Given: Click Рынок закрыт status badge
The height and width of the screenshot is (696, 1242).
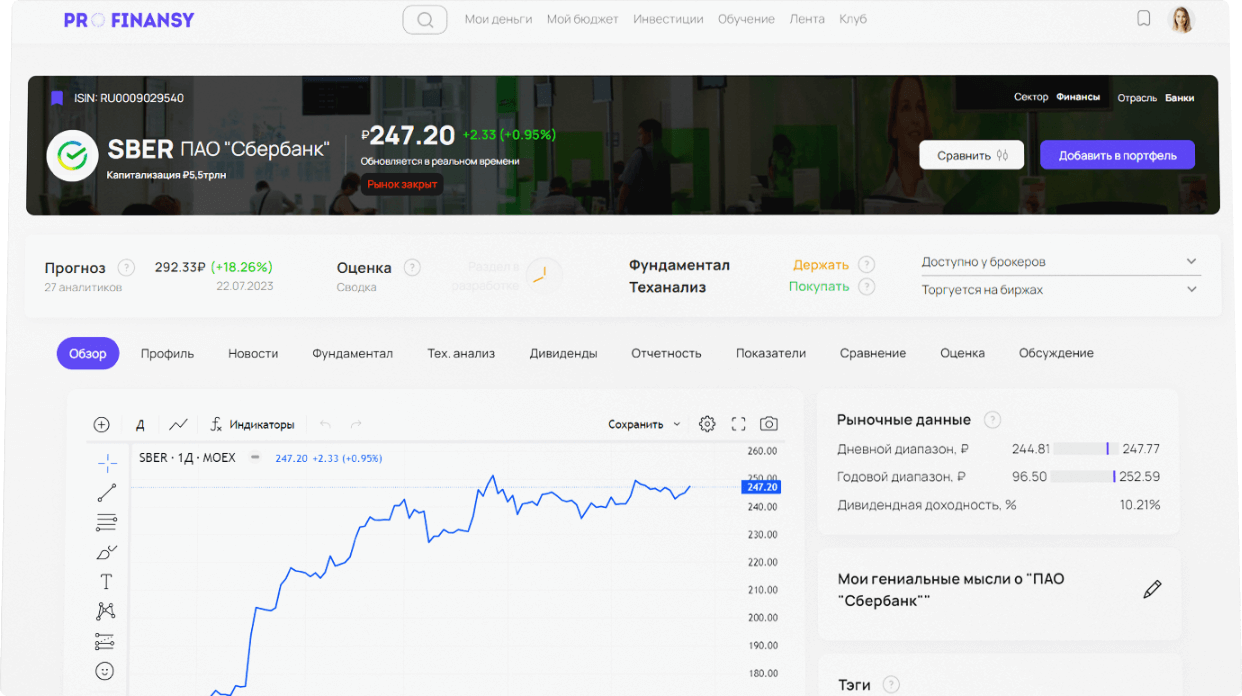Looking at the screenshot, I should coord(402,184).
